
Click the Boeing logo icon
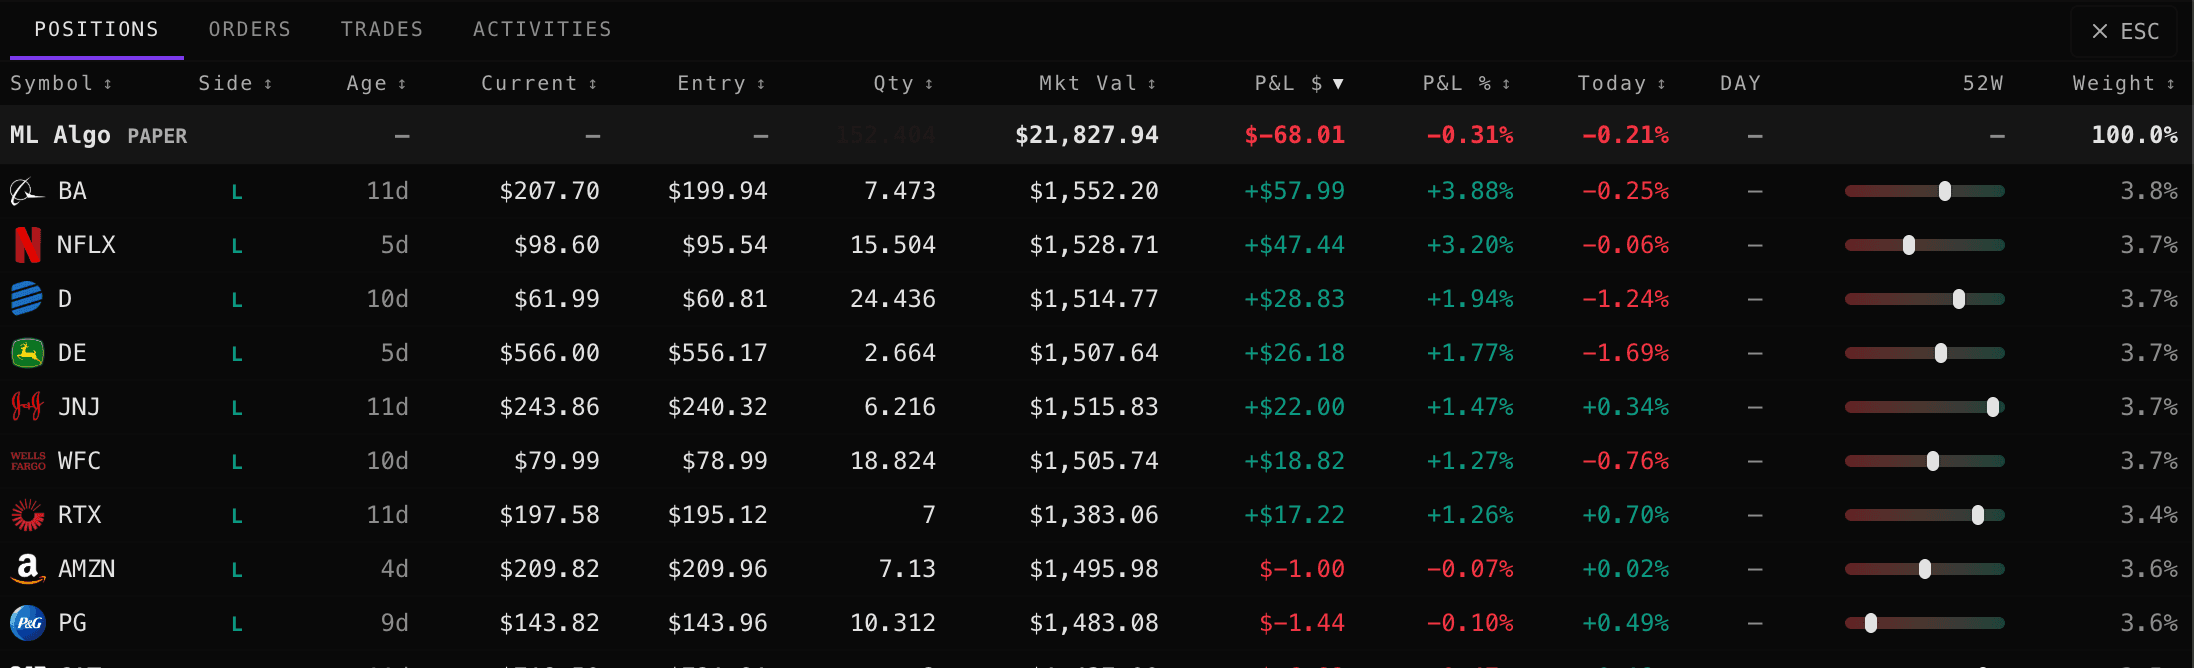click(x=27, y=191)
